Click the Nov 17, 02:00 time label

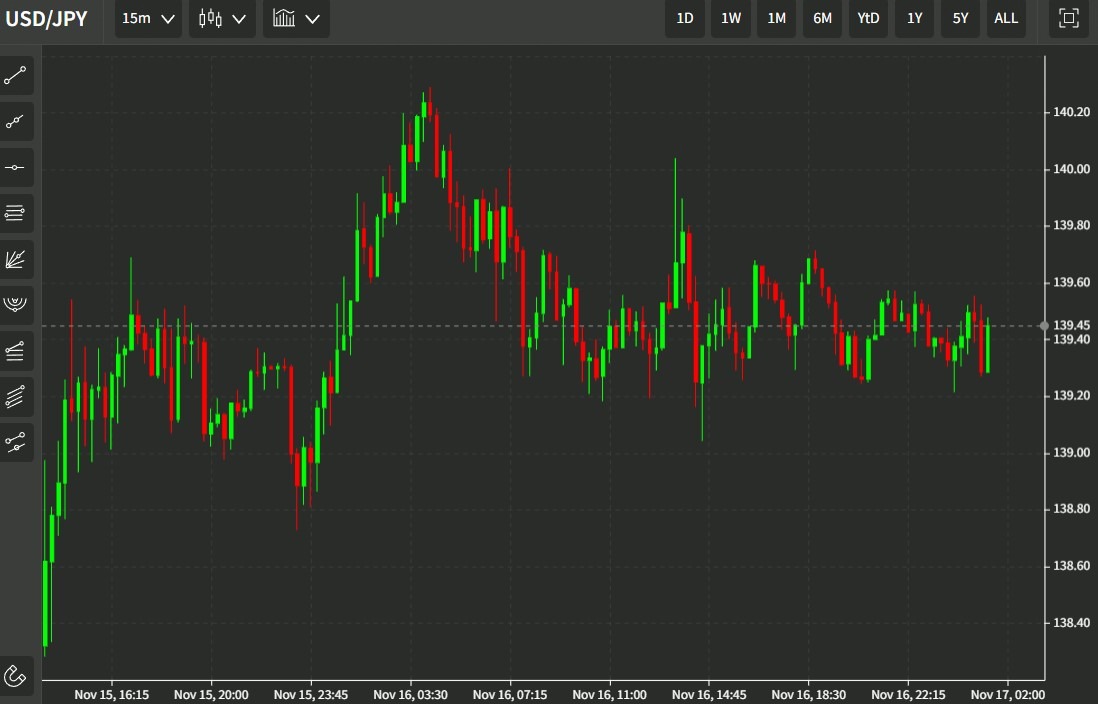click(1008, 695)
